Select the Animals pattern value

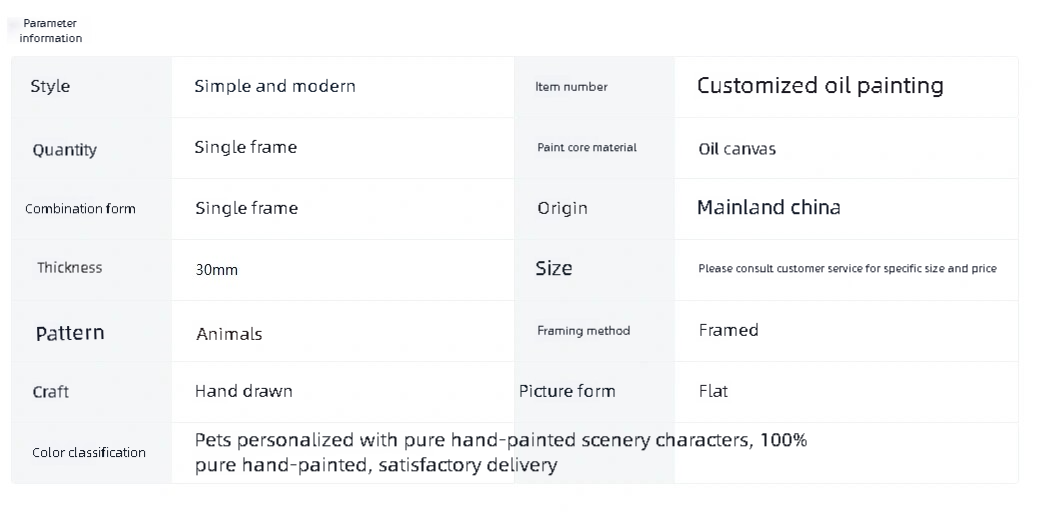(x=229, y=334)
